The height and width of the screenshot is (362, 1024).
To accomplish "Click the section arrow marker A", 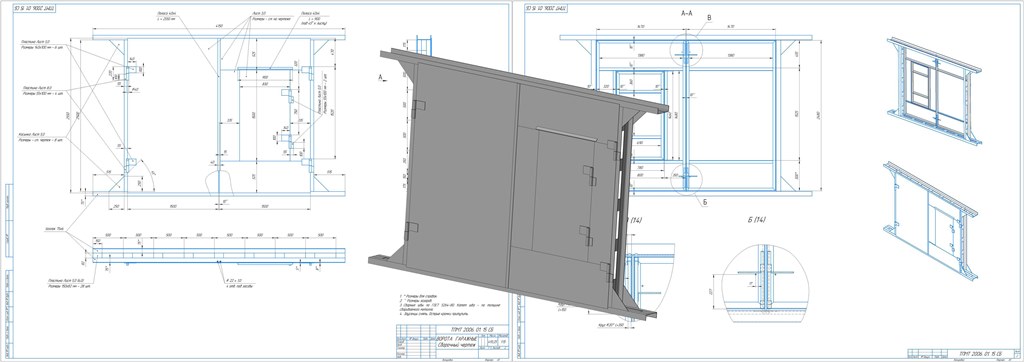I will pos(382,77).
